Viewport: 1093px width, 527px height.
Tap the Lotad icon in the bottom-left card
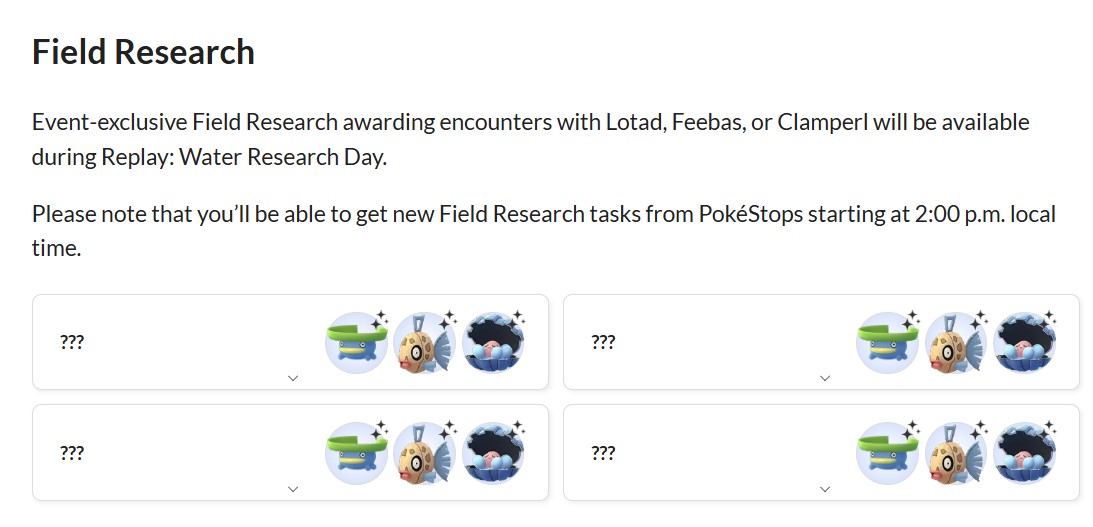pos(356,454)
